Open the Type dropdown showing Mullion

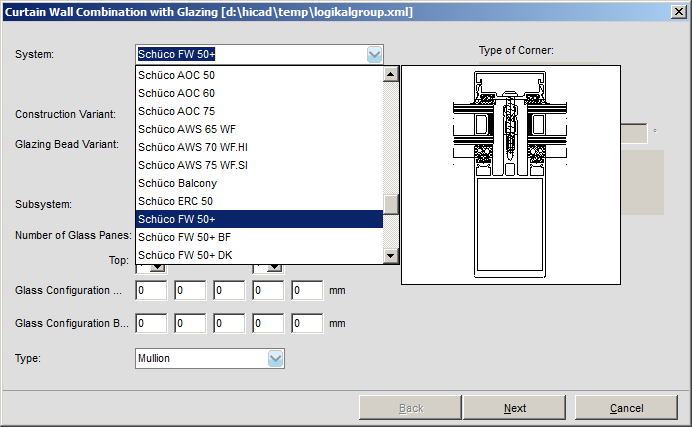(275, 359)
